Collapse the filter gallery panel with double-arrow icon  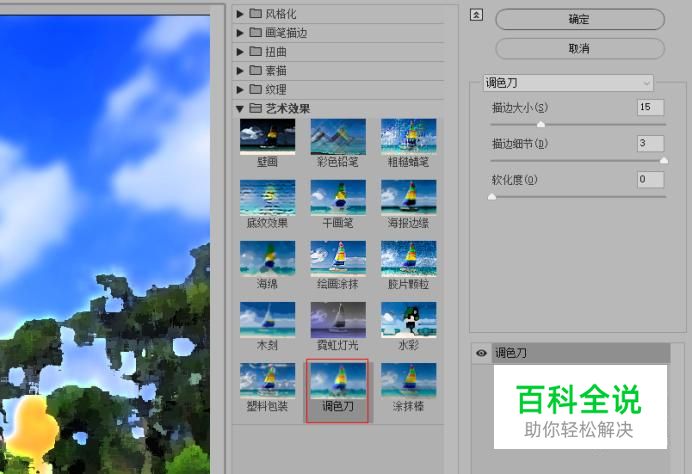tap(476, 15)
